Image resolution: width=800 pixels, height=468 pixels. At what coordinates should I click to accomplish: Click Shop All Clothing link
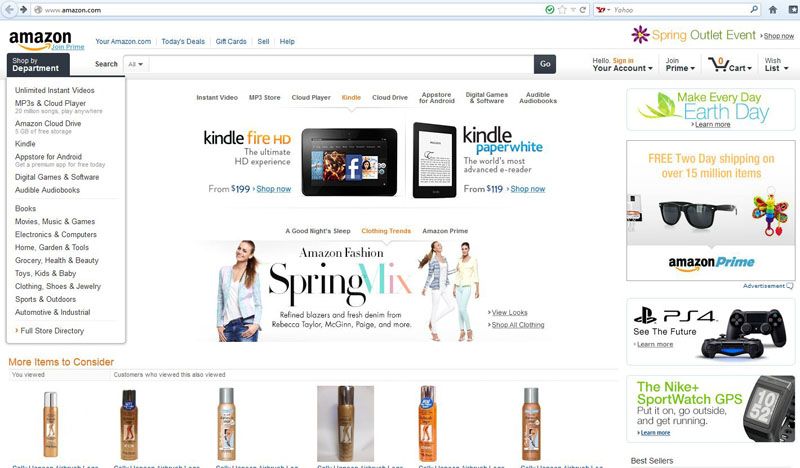click(518, 325)
